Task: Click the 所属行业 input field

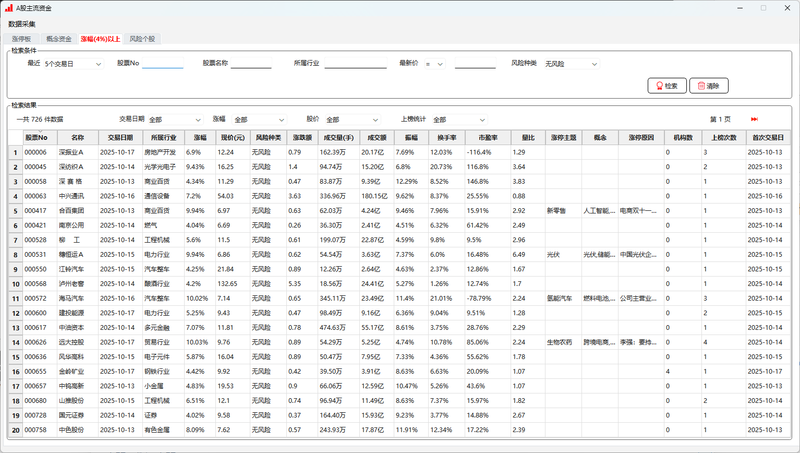Action: pyautogui.click(x=354, y=63)
